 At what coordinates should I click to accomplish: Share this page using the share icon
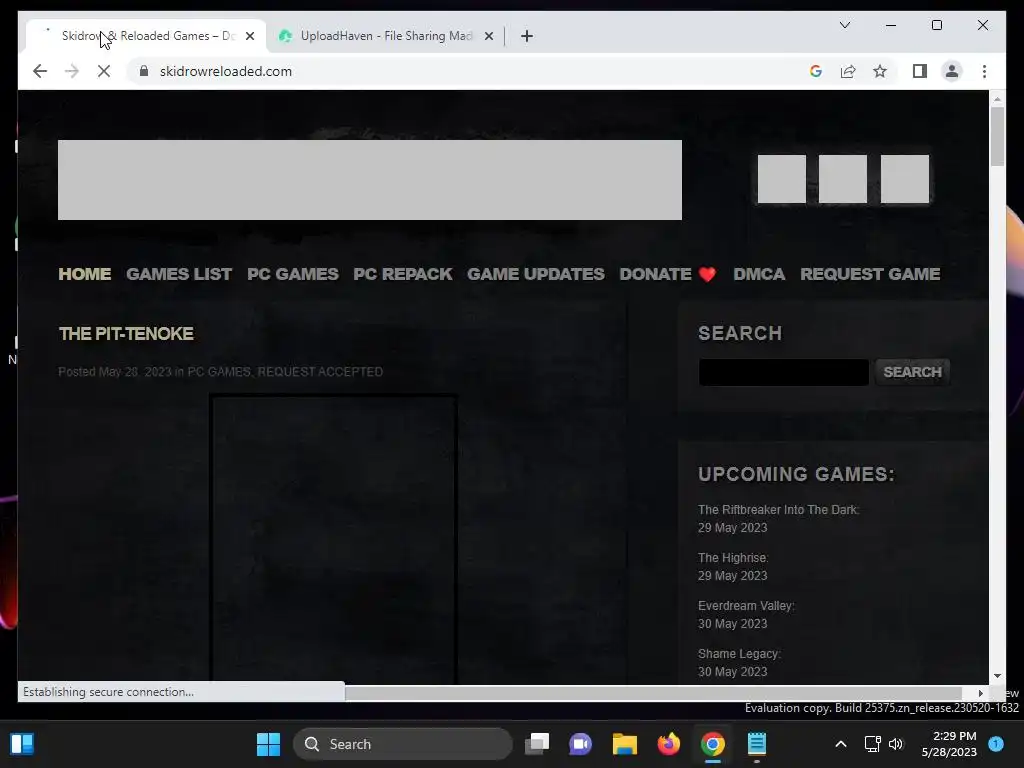tap(848, 71)
